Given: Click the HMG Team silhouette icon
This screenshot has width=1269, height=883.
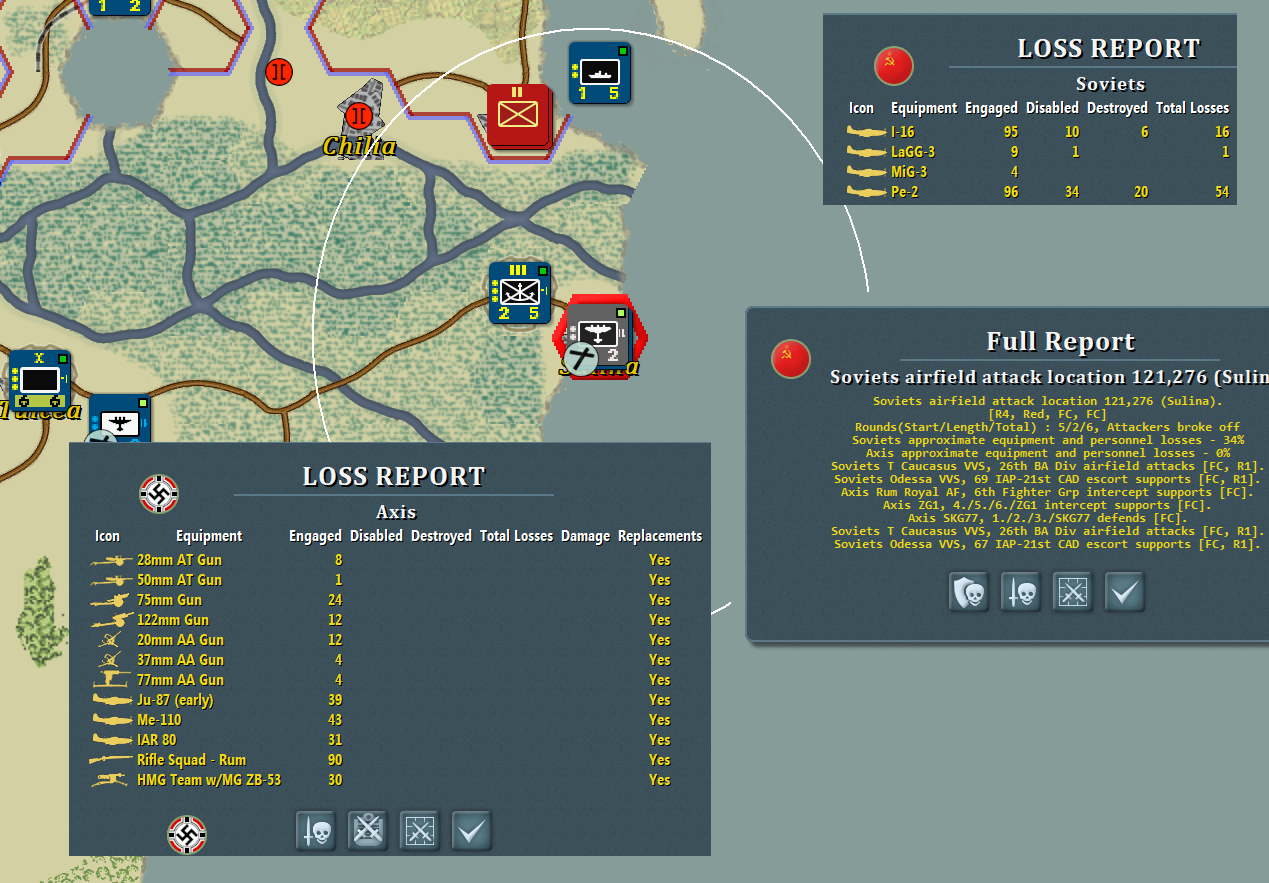Looking at the screenshot, I should tap(111, 780).
